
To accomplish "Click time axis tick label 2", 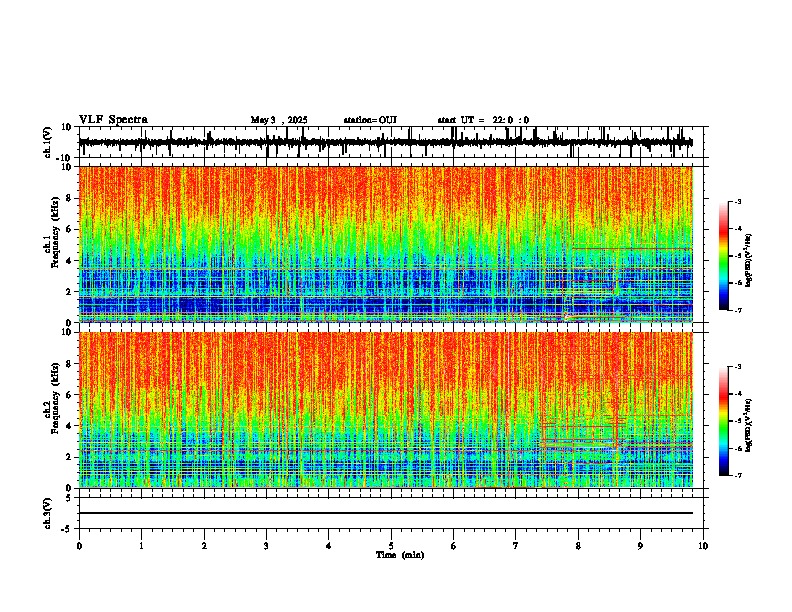I will click(x=204, y=546).
